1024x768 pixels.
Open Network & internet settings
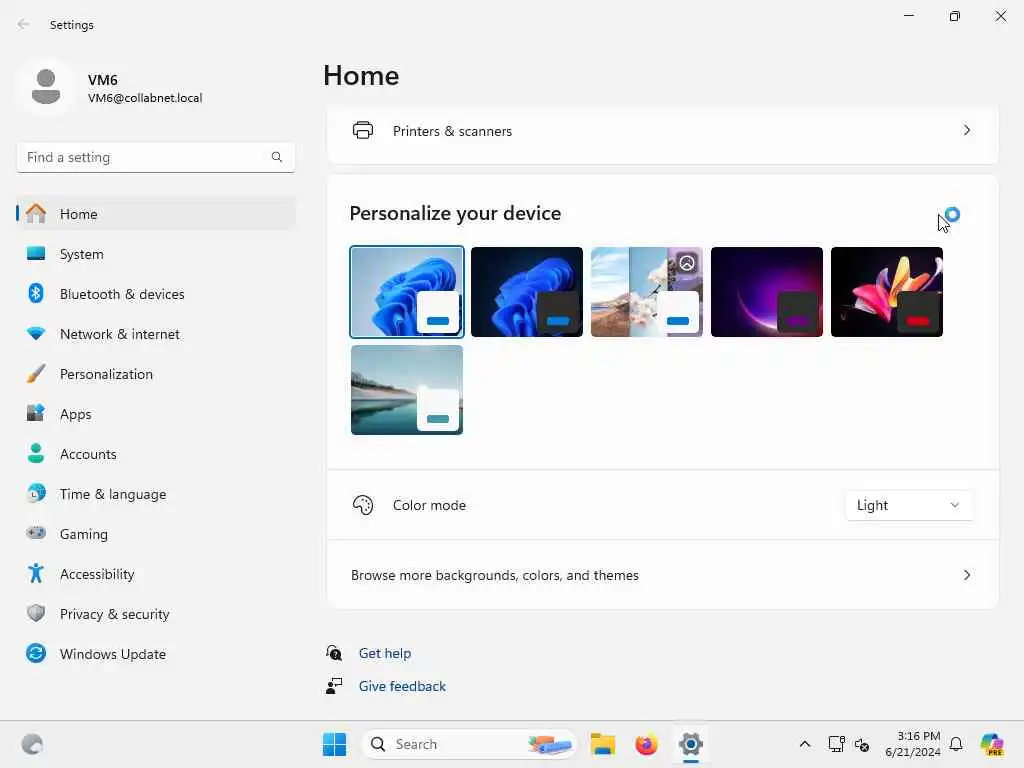(156, 333)
